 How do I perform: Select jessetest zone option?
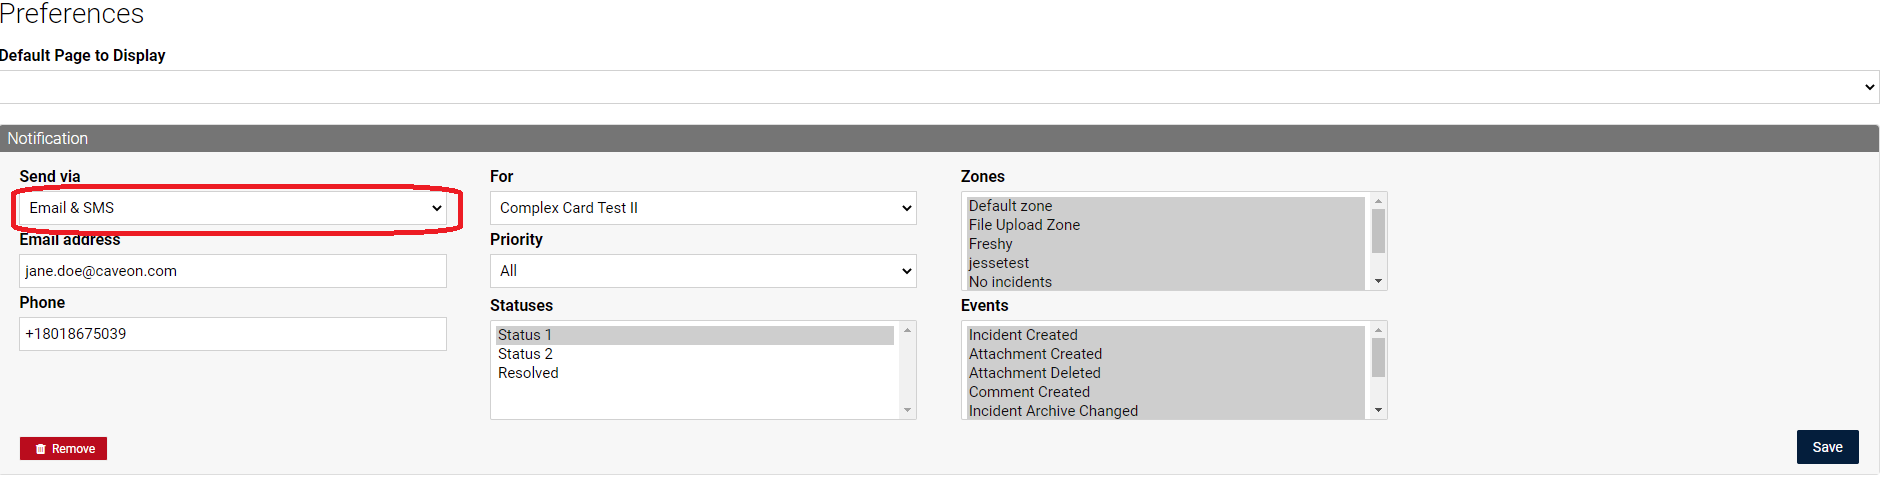[x=1166, y=263]
